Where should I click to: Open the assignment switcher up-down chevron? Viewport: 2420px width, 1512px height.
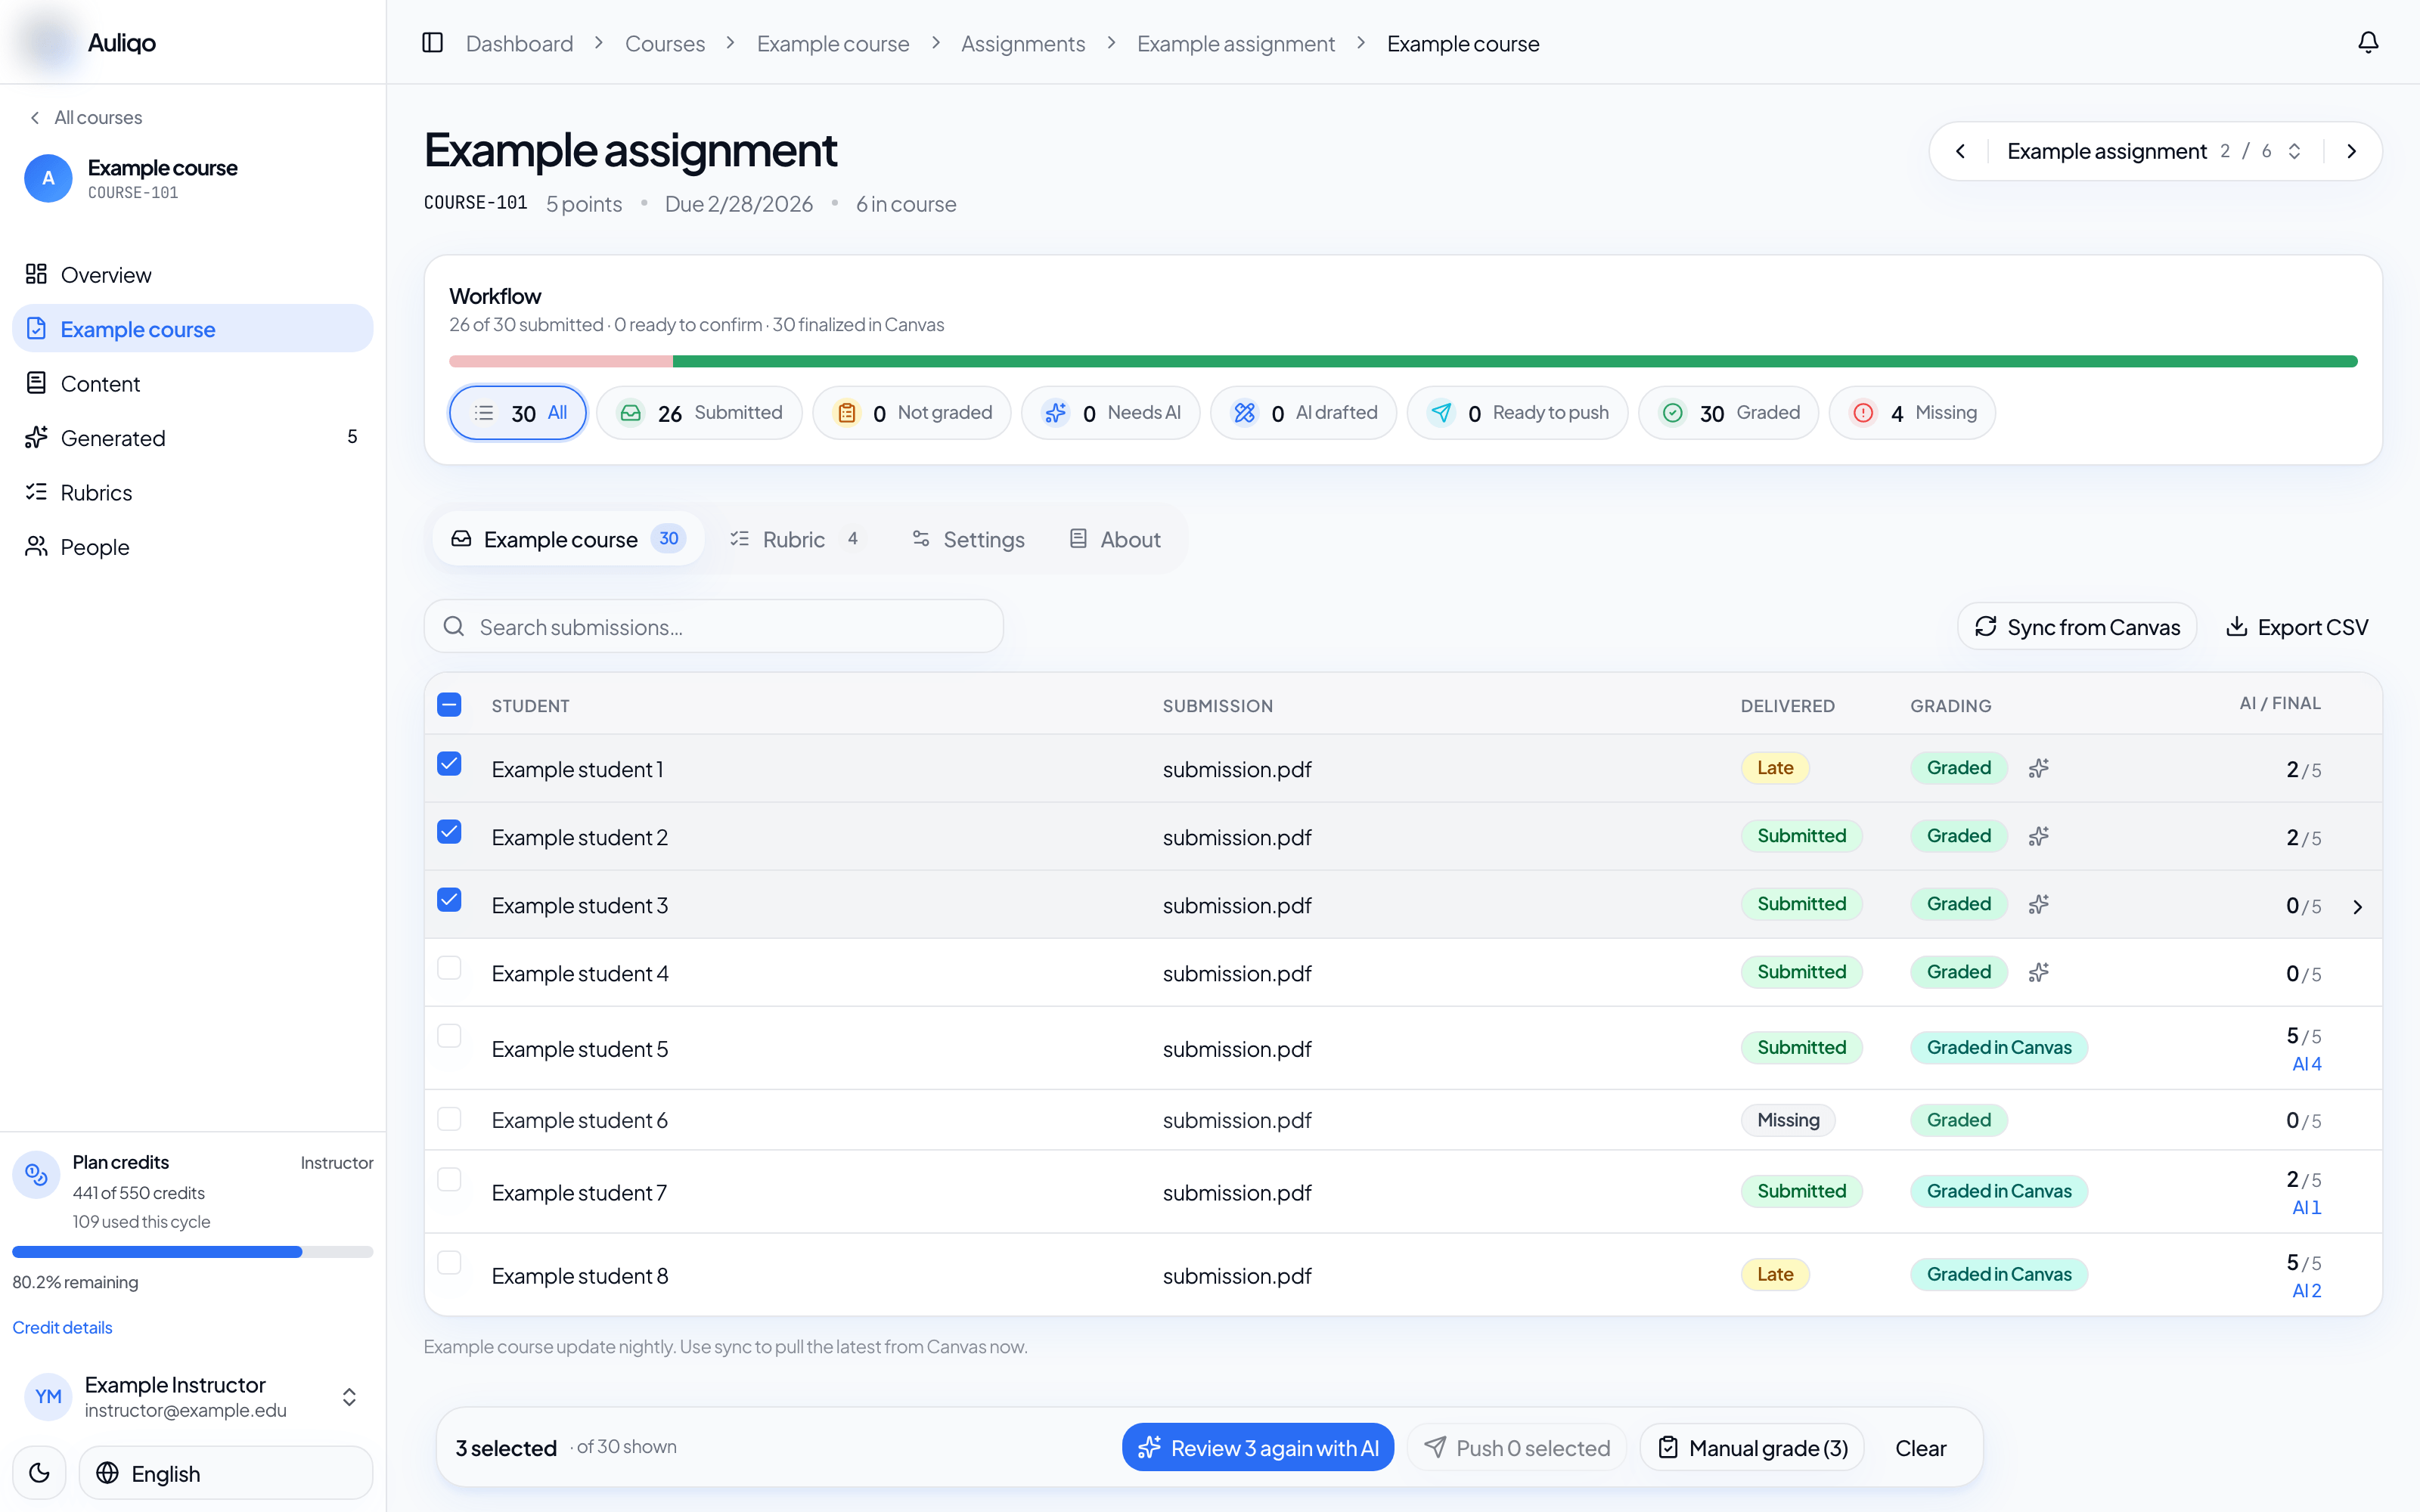click(2295, 151)
